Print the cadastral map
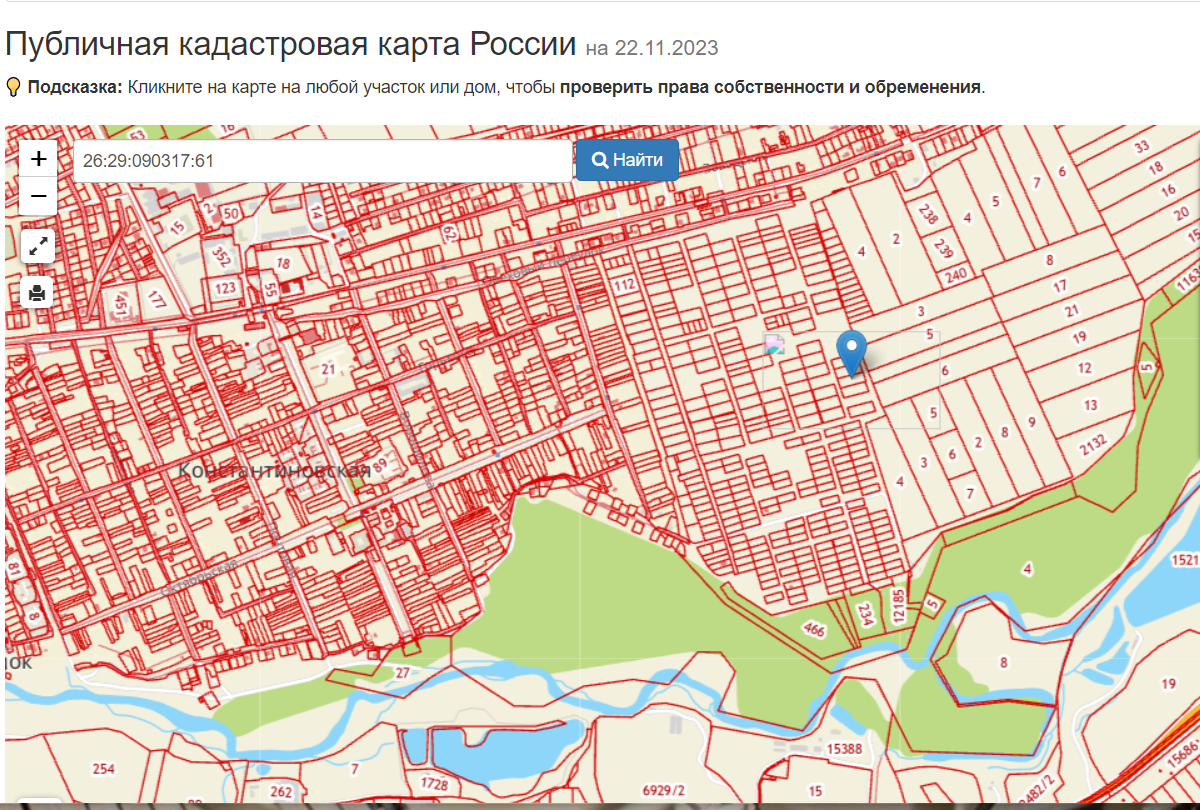The image size is (1200, 810). [x=38, y=293]
